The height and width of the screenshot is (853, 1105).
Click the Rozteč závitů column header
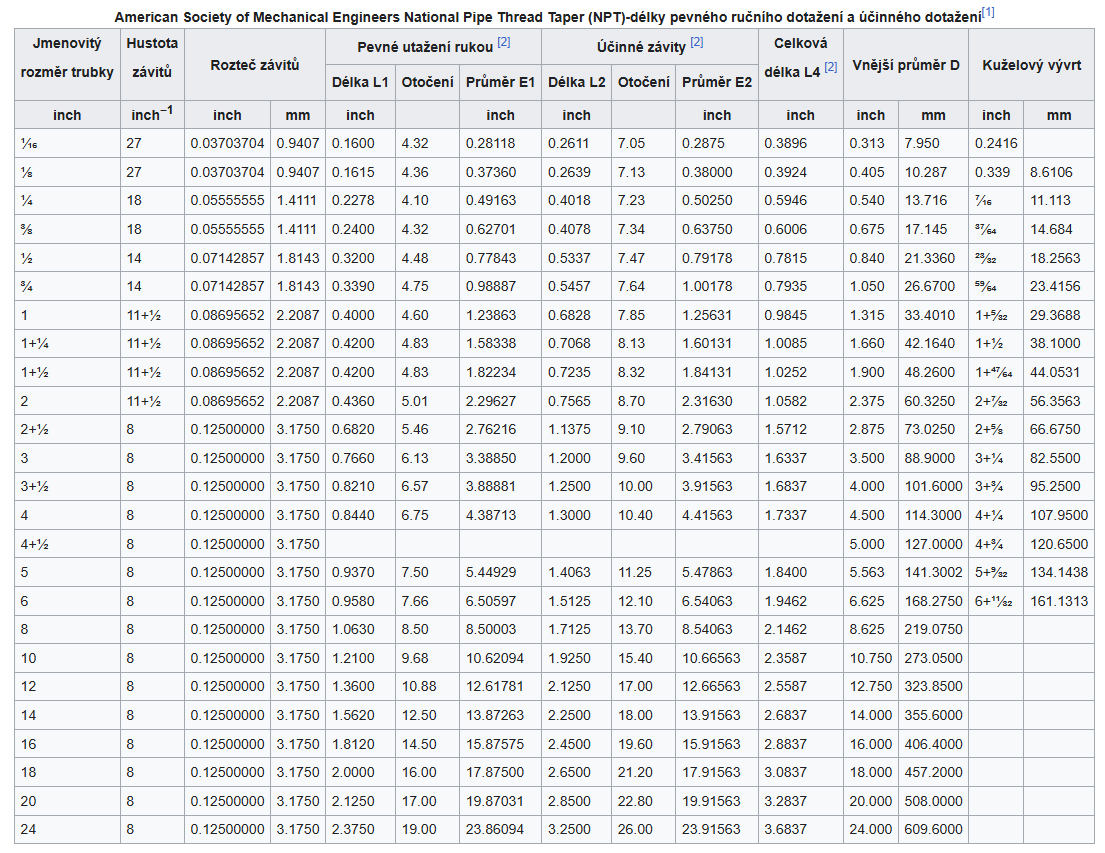point(254,65)
